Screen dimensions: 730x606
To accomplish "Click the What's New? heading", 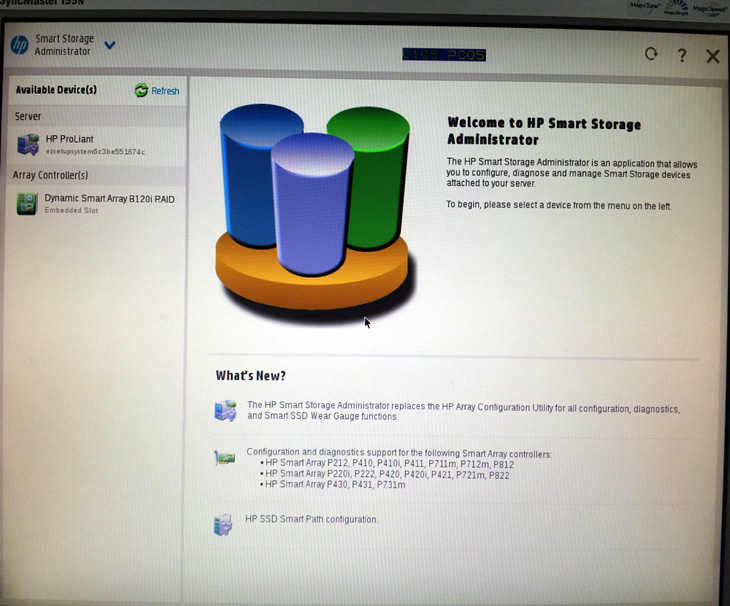I will click(250, 376).
